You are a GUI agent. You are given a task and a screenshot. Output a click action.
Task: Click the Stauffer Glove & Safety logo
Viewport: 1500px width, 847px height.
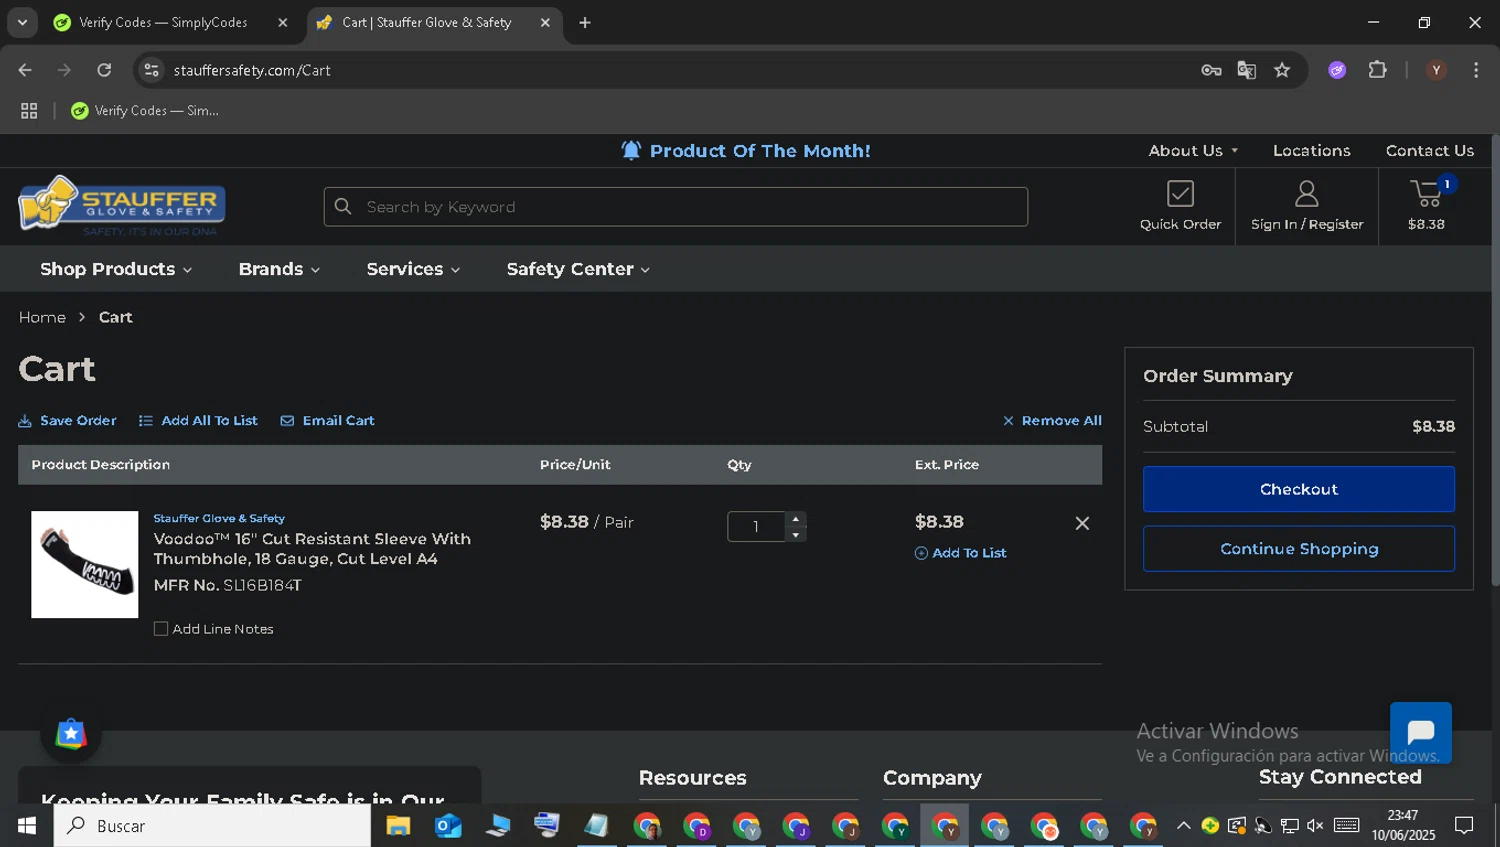click(x=122, y=206)
